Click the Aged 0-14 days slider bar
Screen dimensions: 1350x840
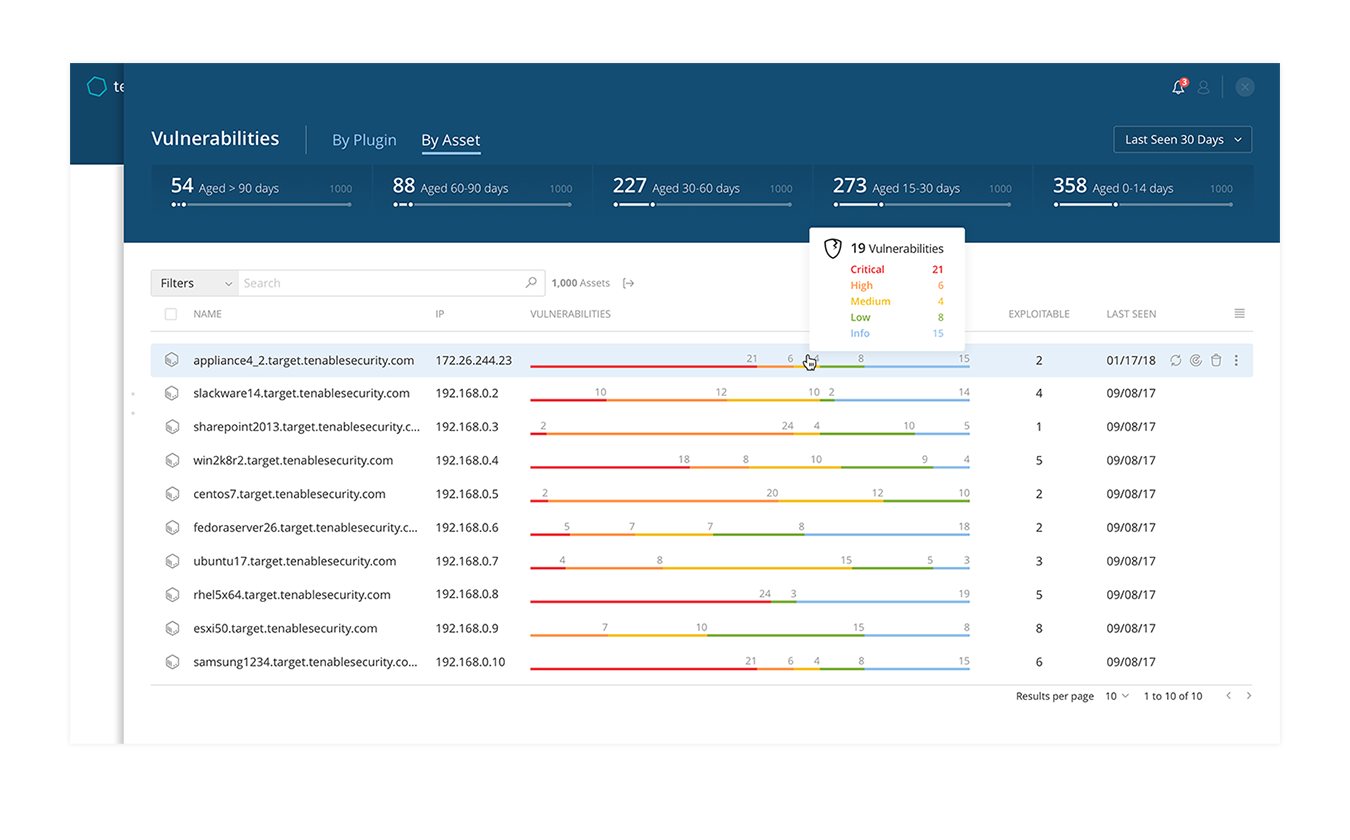coord(1142,205)
